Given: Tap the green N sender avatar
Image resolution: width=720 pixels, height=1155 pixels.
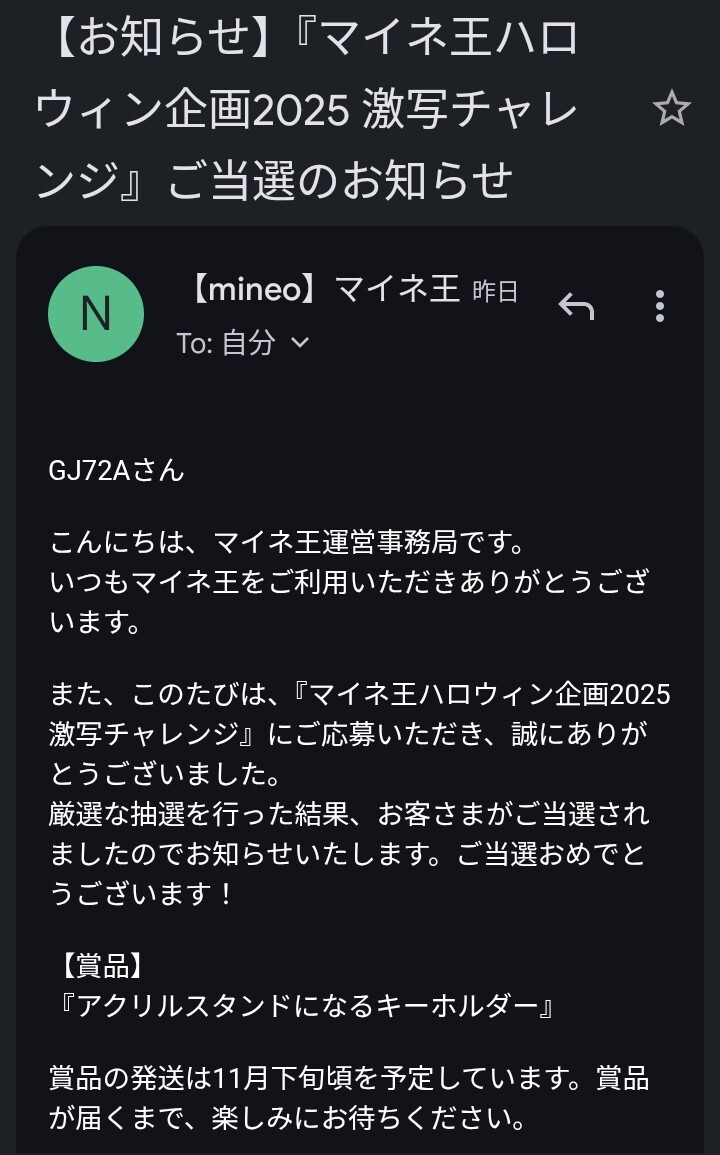Looking at the screenshot, I should pyautogui.click(x=96, y=314).
